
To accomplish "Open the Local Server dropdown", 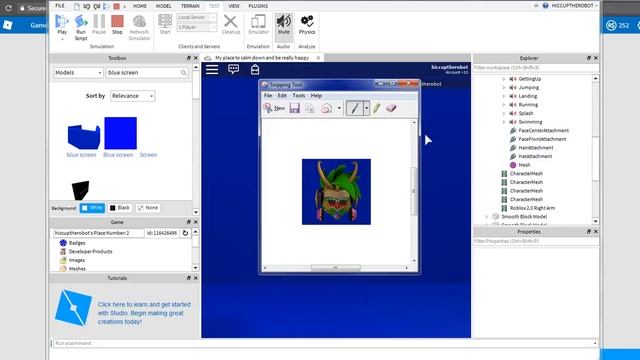I will (x=196, y=17).
